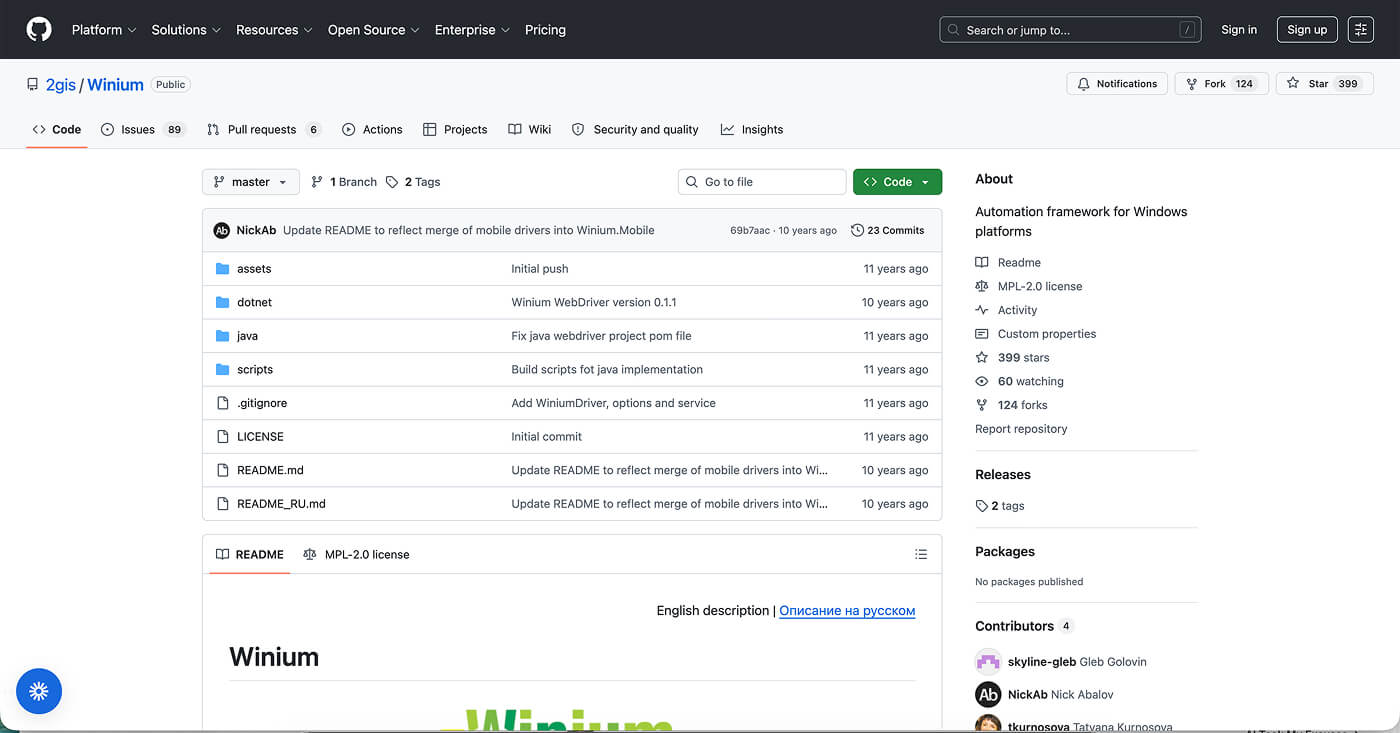Screen dimensions: 1400x733
Task: Click the tags icon showing 2 Tags
Action: [392, 182]
